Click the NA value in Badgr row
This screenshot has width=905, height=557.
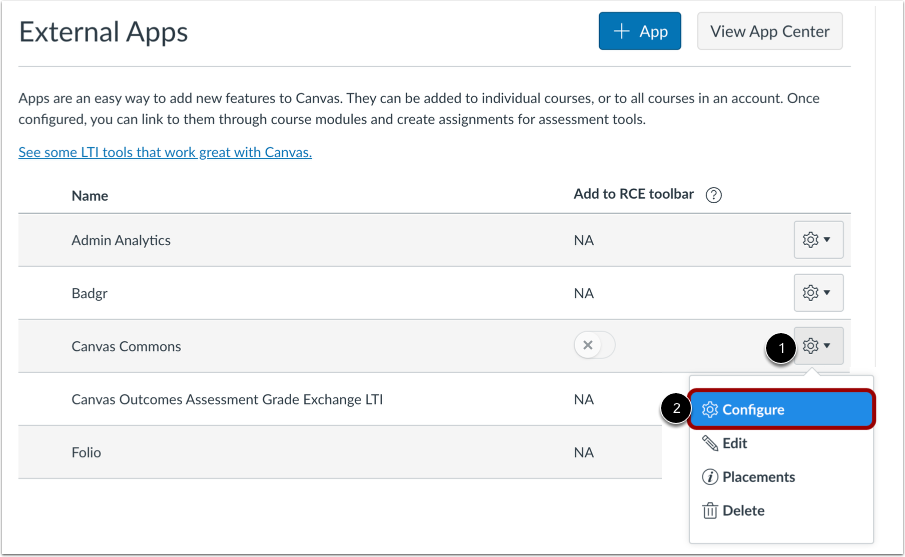click(x=584, y=293)
